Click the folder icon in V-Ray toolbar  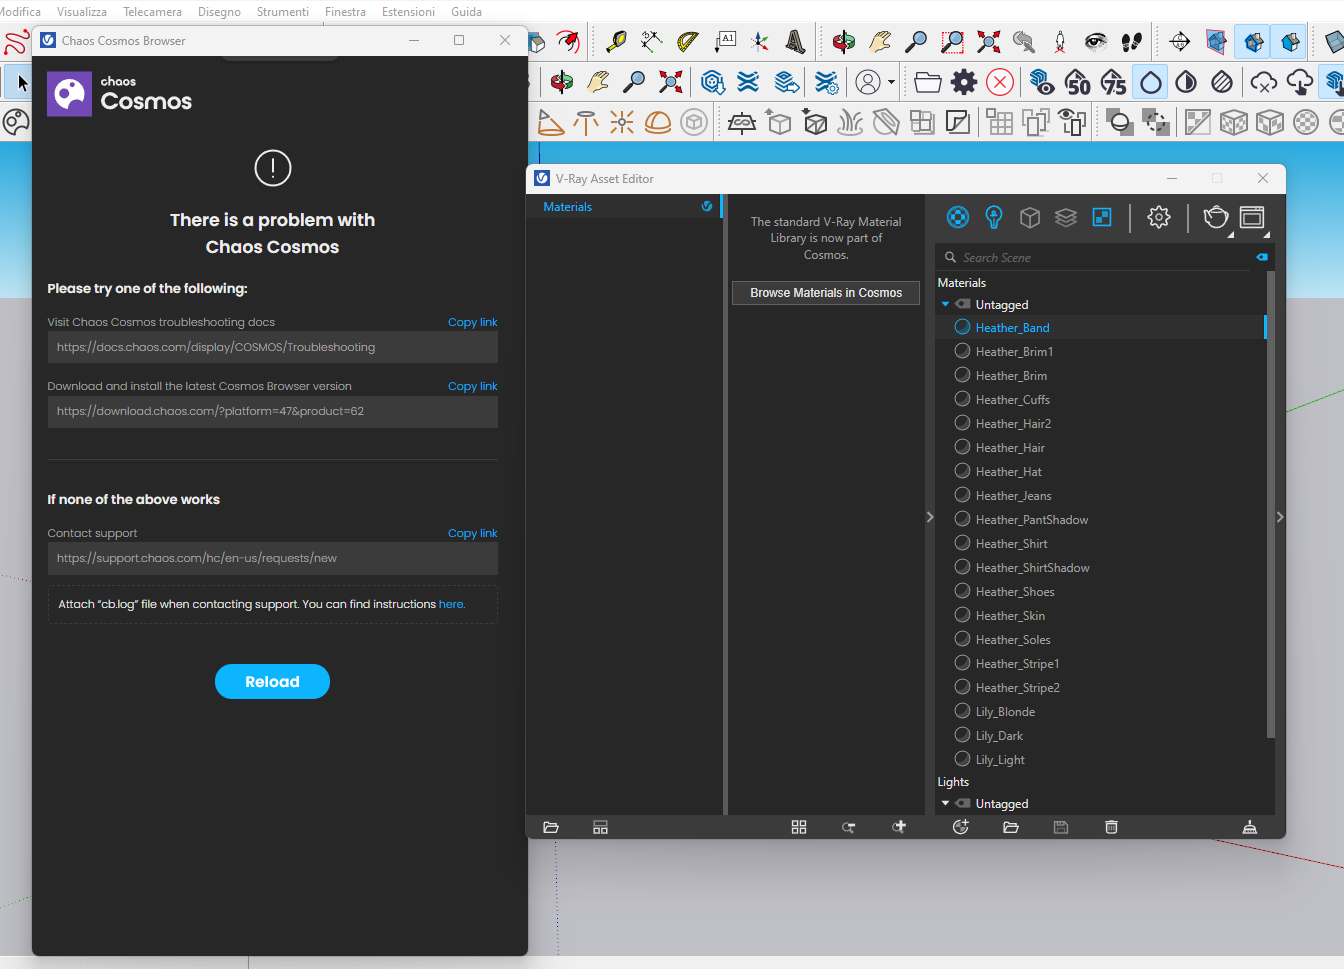click(928, 82)
